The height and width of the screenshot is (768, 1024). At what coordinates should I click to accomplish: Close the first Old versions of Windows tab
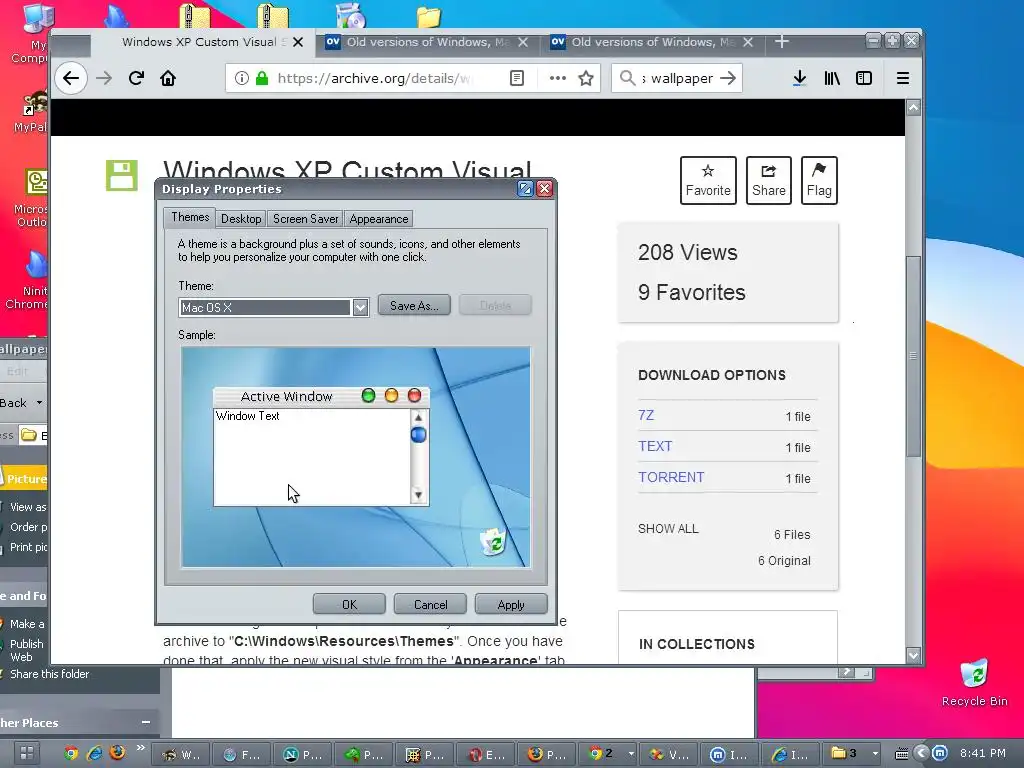click(522, 42)
